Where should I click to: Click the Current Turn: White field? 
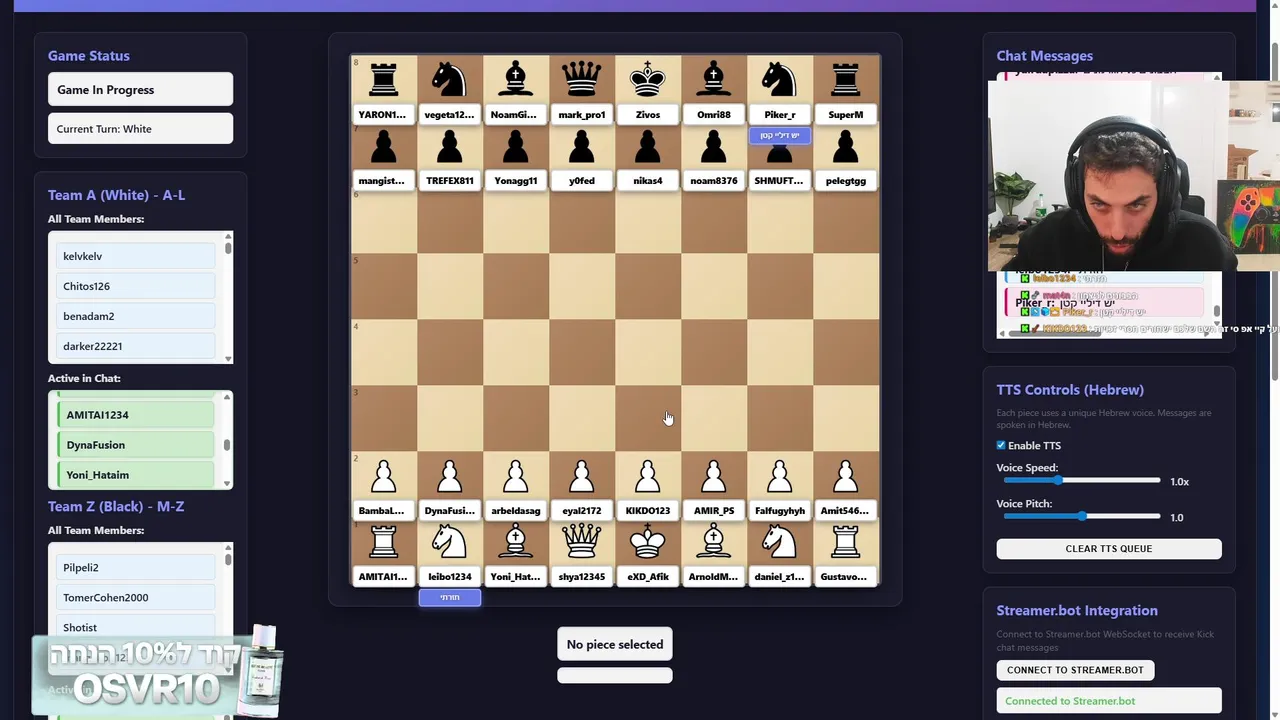pos(140,129)
